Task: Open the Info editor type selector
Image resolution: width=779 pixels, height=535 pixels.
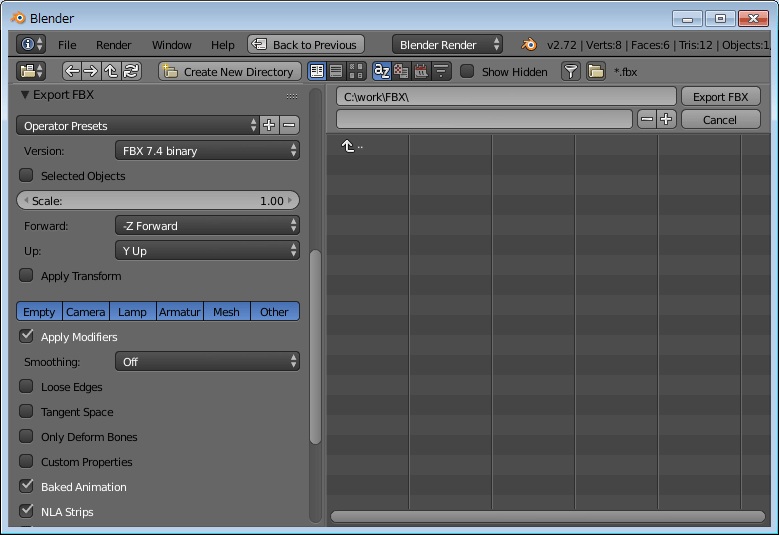Action: [31, 45]
